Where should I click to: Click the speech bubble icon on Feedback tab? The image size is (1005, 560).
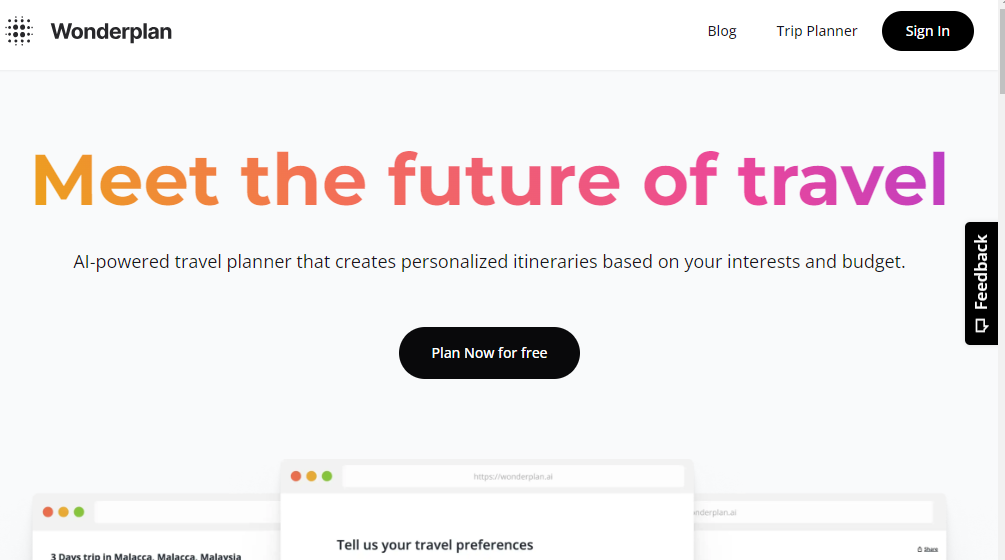click(x=981, y=326)
